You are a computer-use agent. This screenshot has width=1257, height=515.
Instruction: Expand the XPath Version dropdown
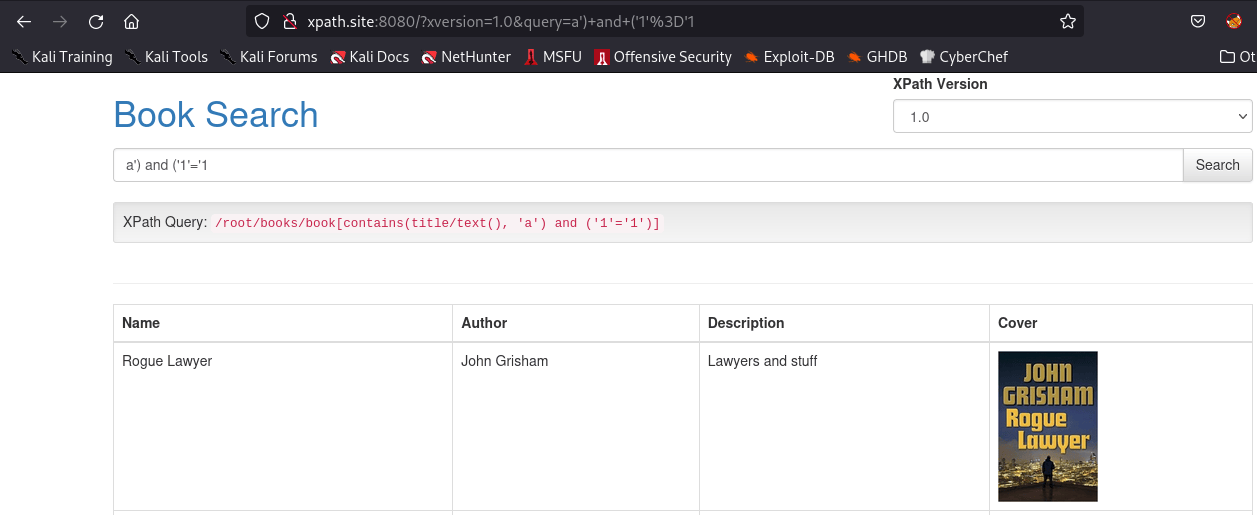[x=1072, y=116]
